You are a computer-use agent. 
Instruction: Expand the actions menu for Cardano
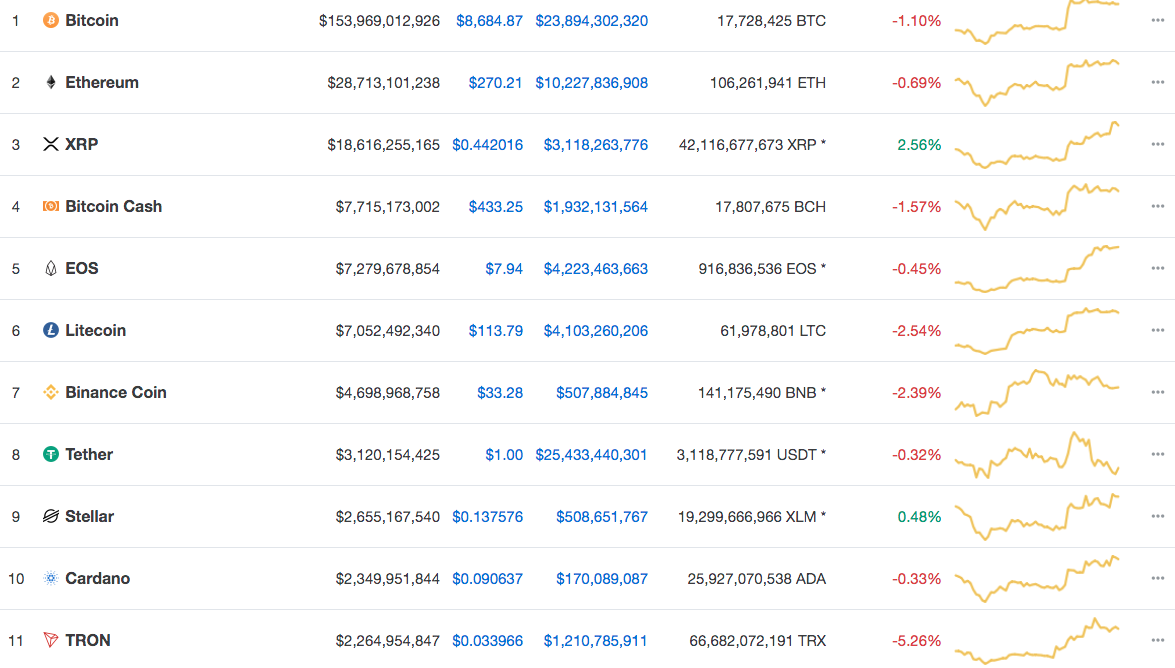click(x=1158, y=578)
